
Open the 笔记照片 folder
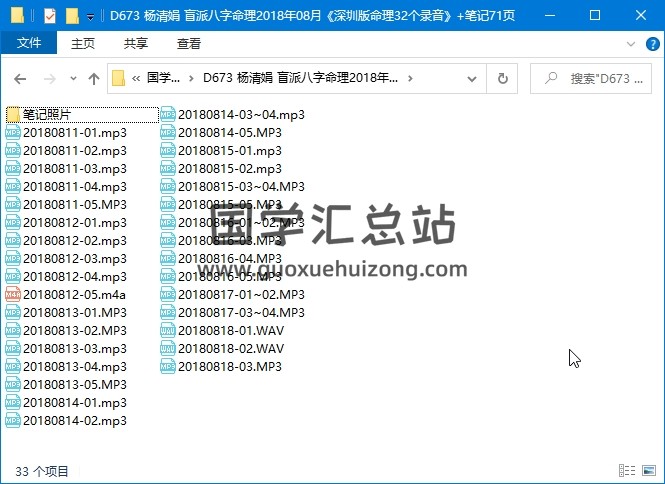[x=60, y=115]
